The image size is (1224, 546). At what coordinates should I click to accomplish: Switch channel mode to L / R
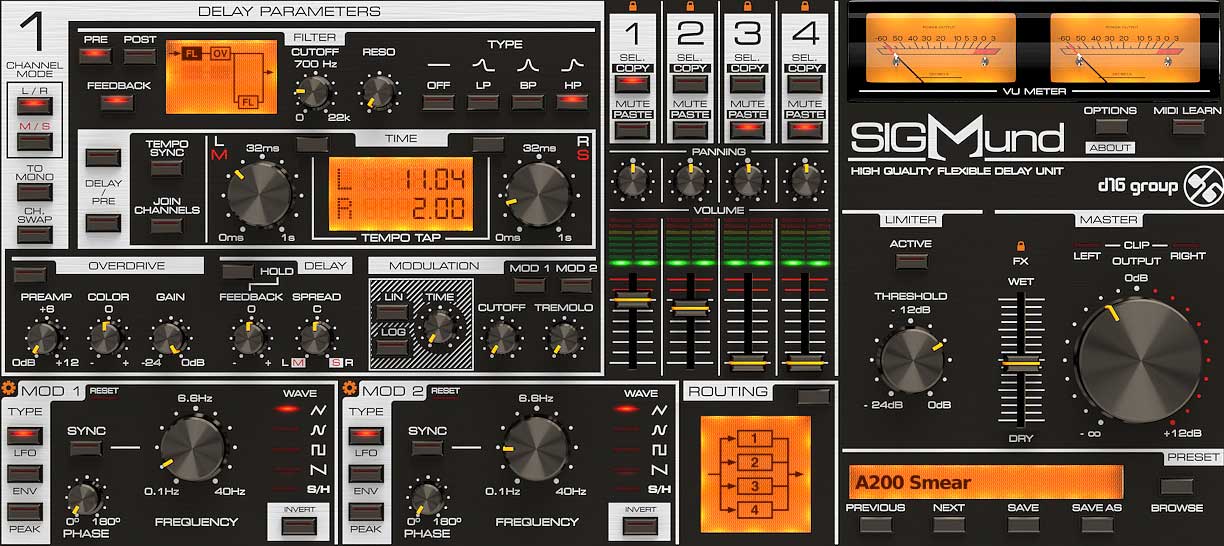[34, 104]
